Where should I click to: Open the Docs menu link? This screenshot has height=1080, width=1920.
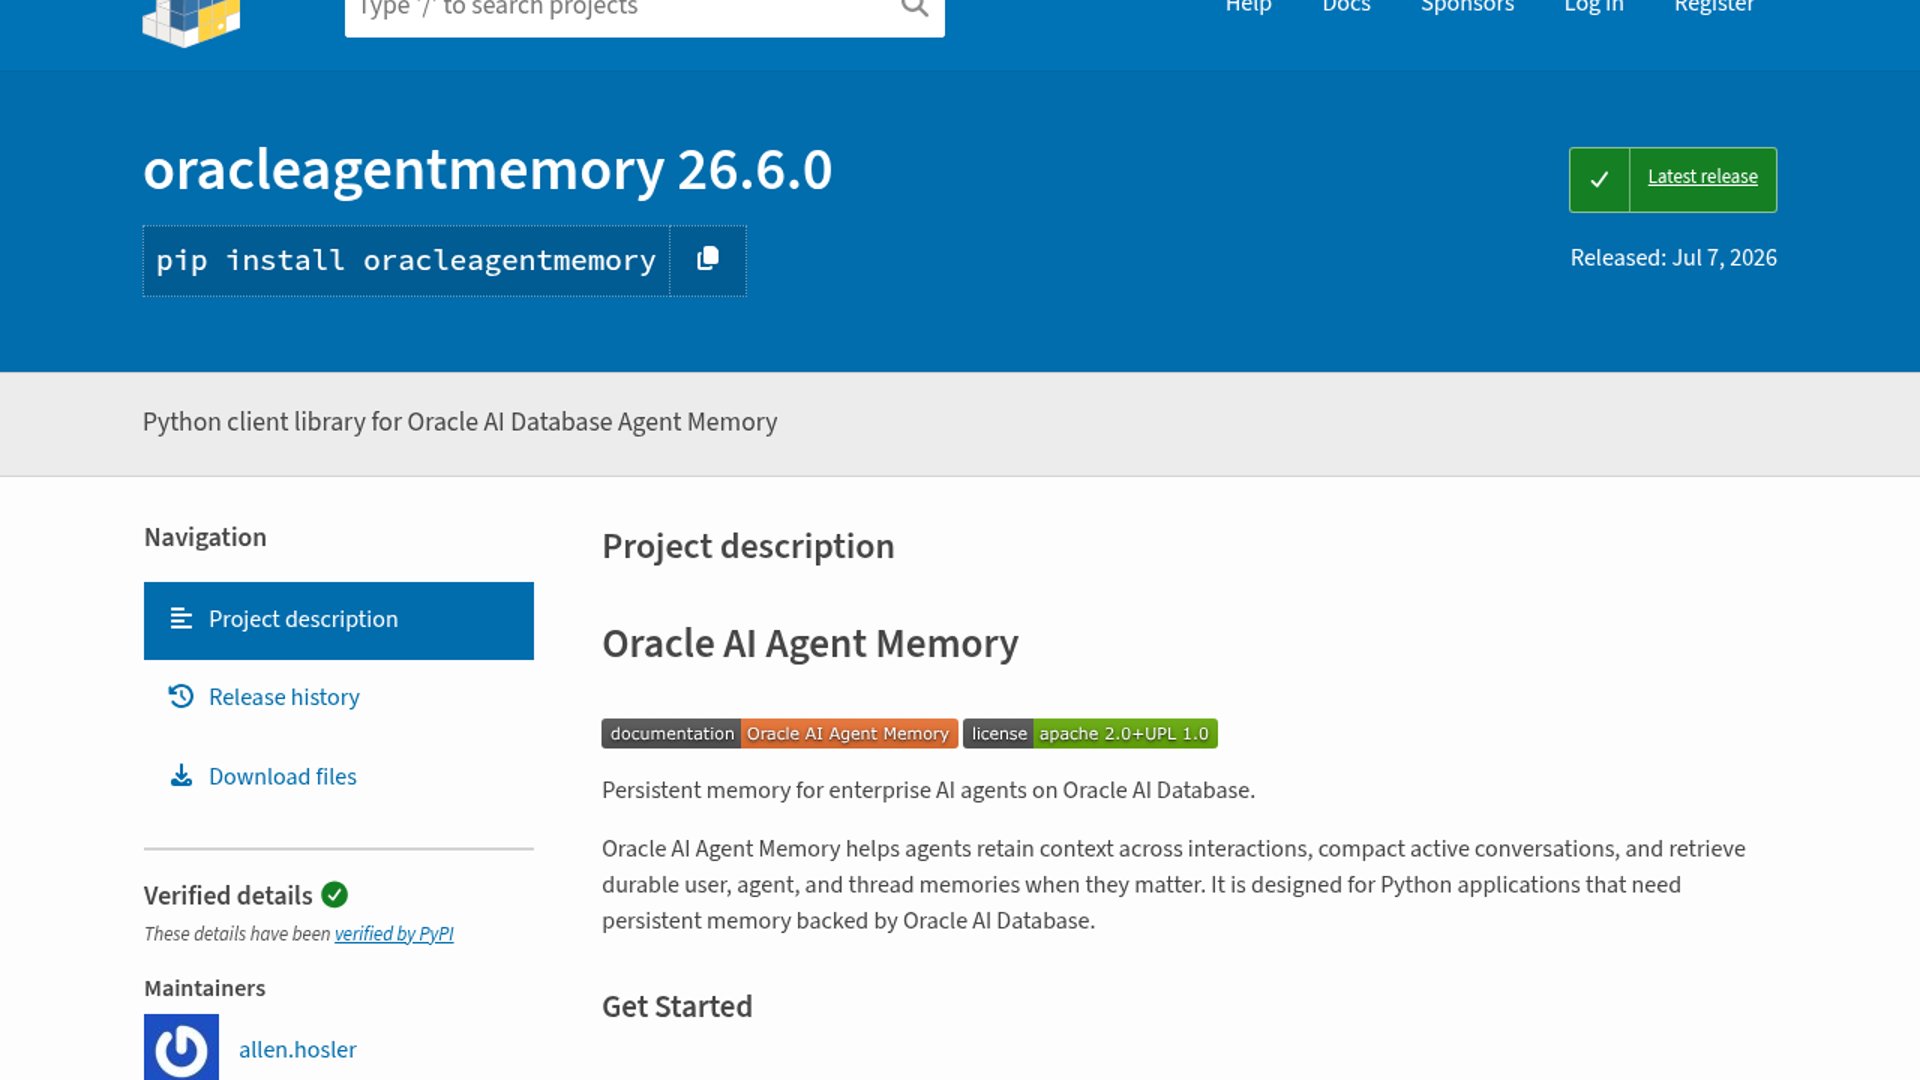pyautogui.click(x=1346, y=7)
